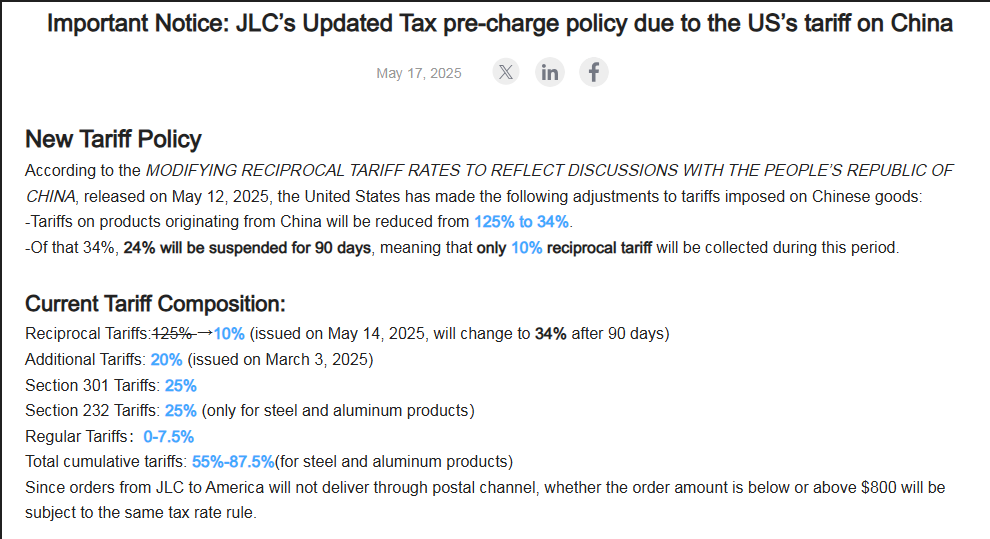This screenshot has height=539, width=990.
Task: Click the "125% to 34%" blue text
Action: (522, 222)
